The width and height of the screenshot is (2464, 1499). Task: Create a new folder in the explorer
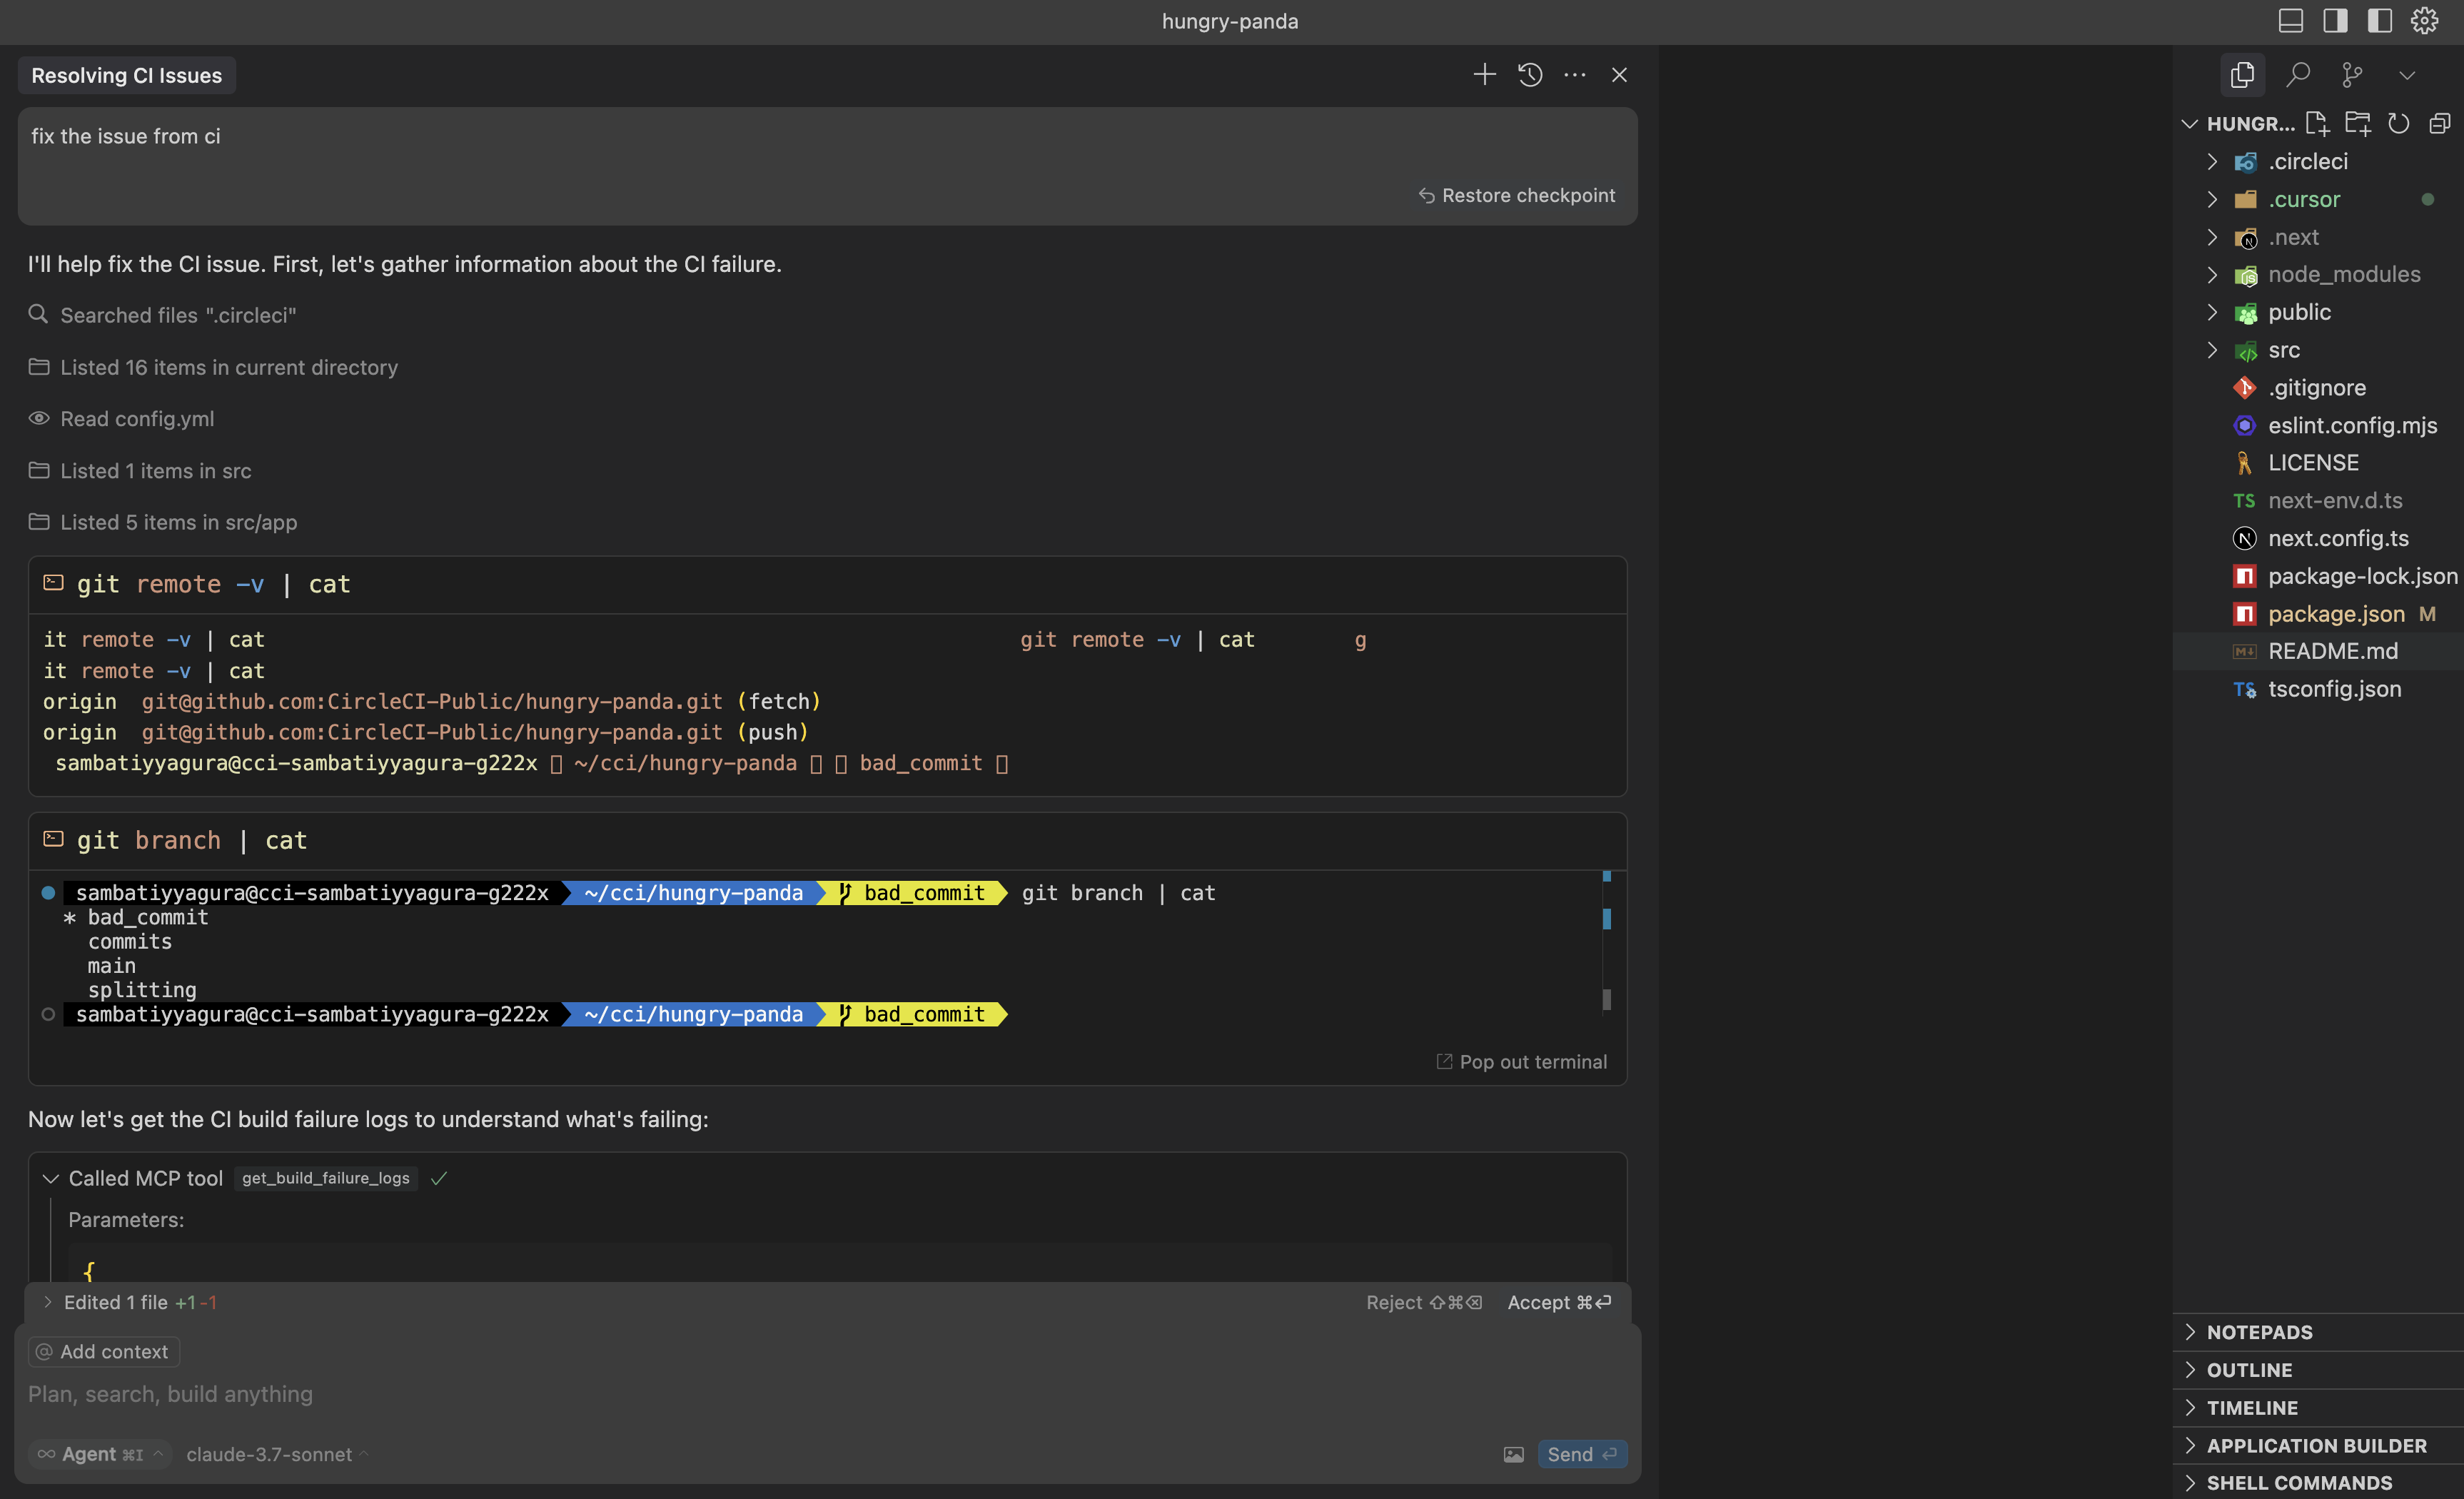pyautogui.click(x=2359, y=123)
